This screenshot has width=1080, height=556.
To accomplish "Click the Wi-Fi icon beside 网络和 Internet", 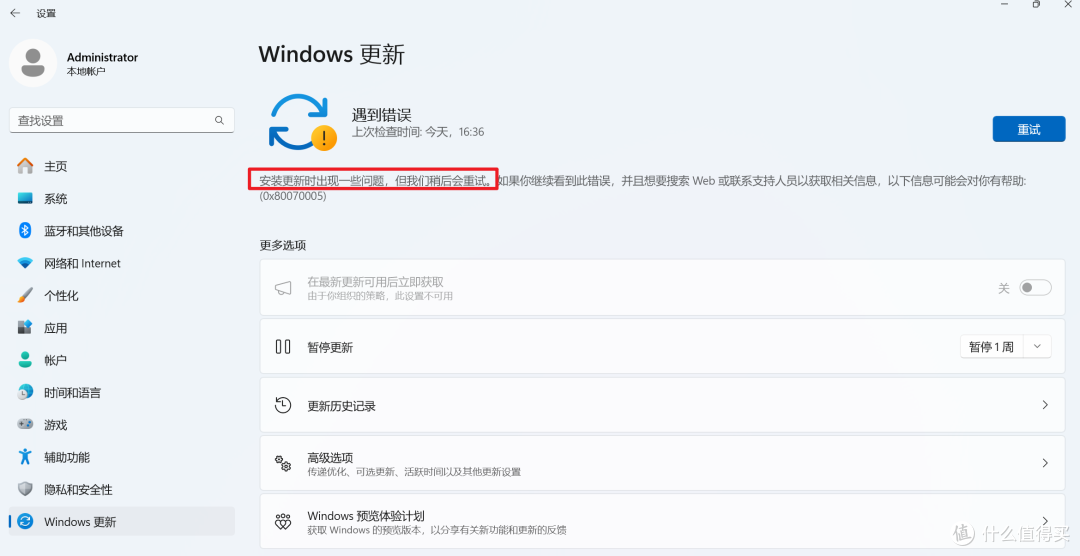I will tap(25, 263).
